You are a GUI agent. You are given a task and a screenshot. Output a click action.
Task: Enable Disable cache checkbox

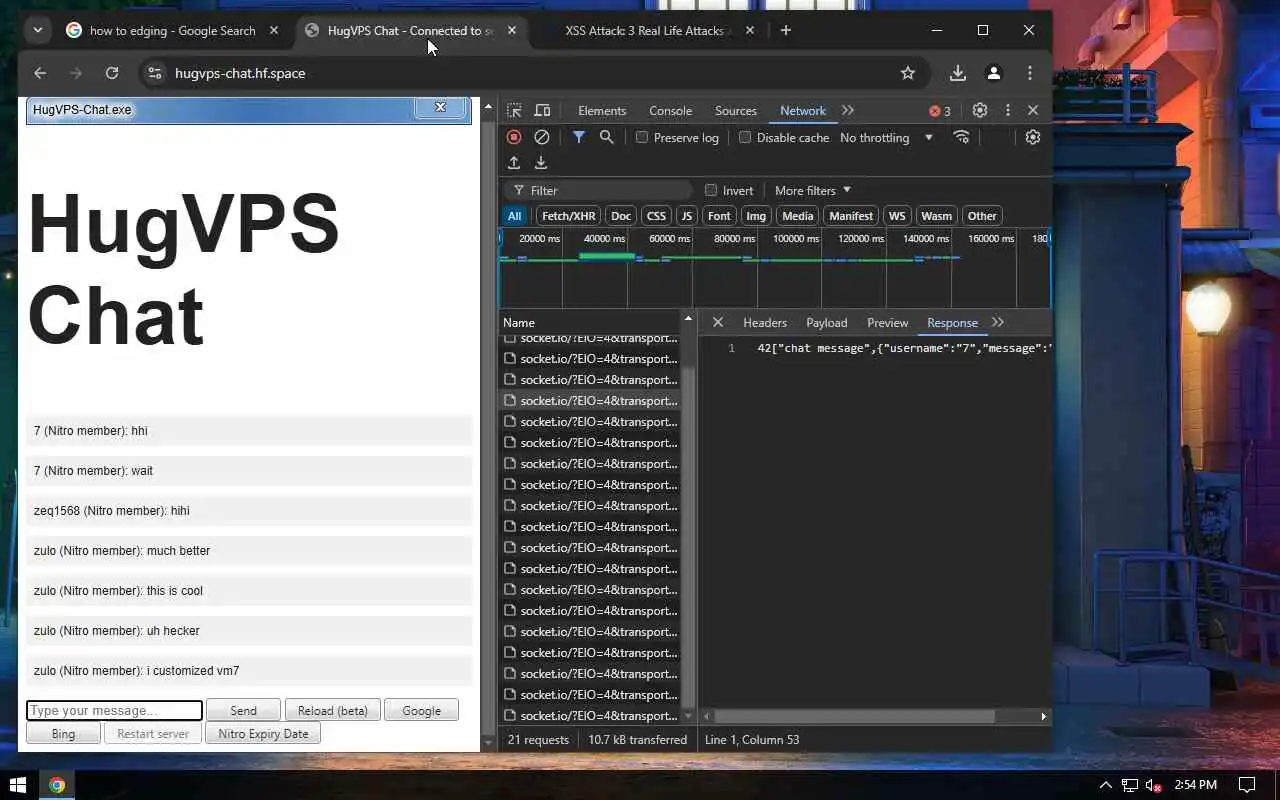745,137
